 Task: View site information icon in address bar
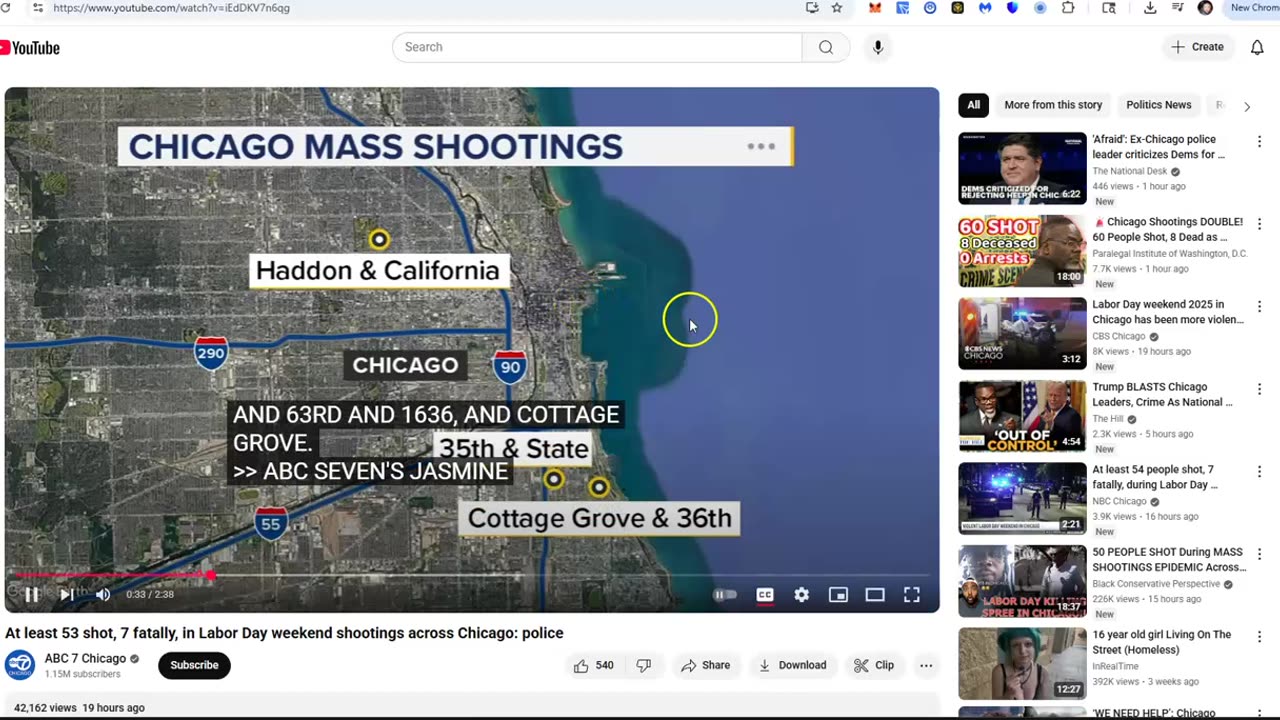pos(38,8)
